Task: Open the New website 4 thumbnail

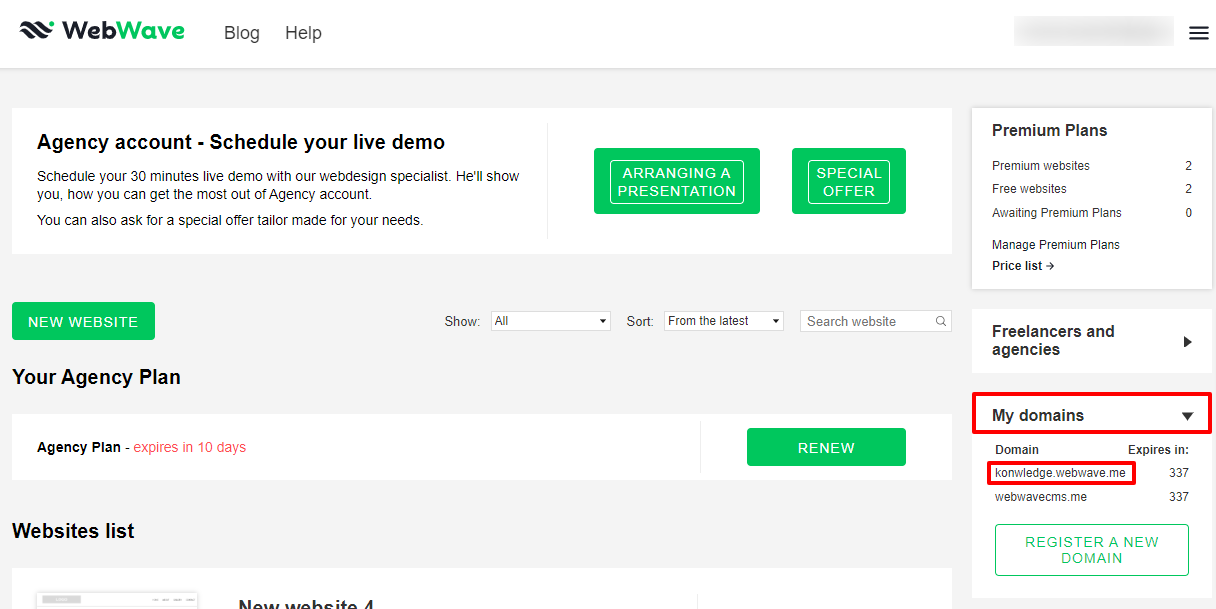Action: click(x=117, y=599)
